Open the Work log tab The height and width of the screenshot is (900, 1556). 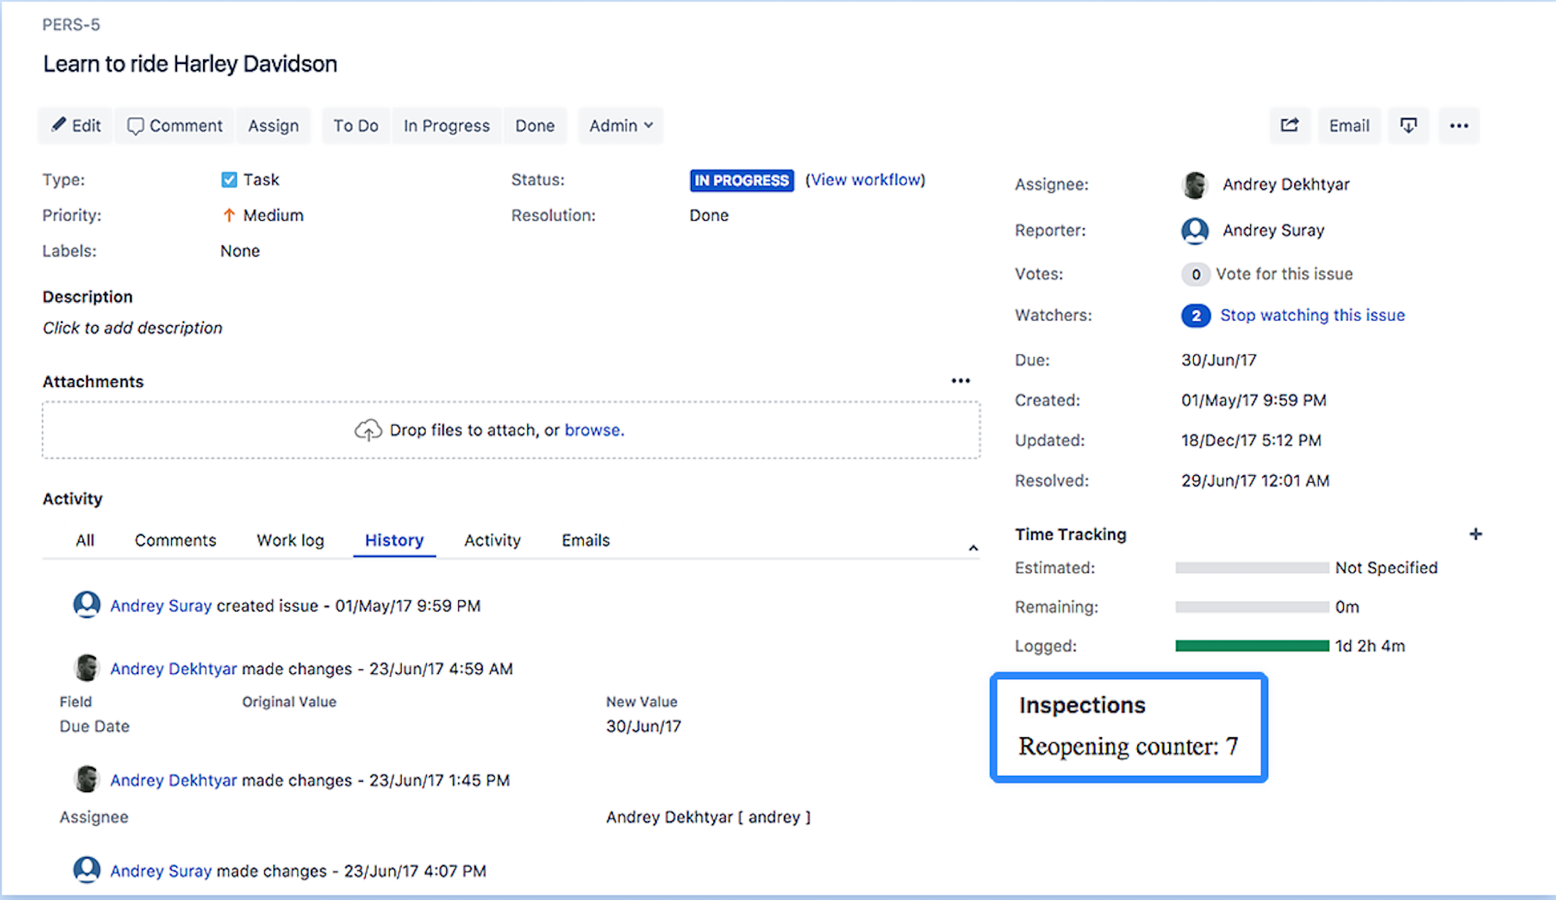[x=290, y=540]
